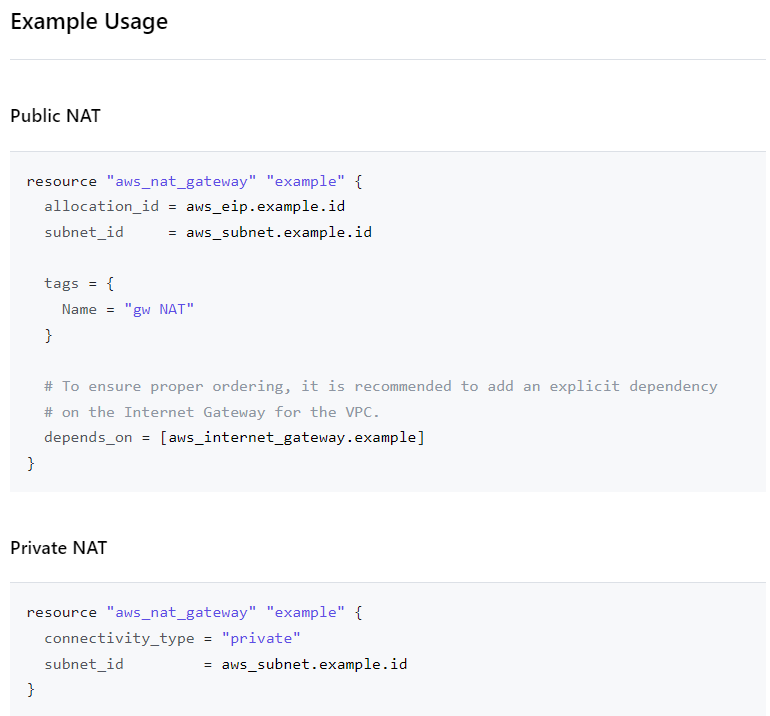Click the 'Example Usage' heading
Image resolution: width=770 pixels, height=716 pixels.
89,22
